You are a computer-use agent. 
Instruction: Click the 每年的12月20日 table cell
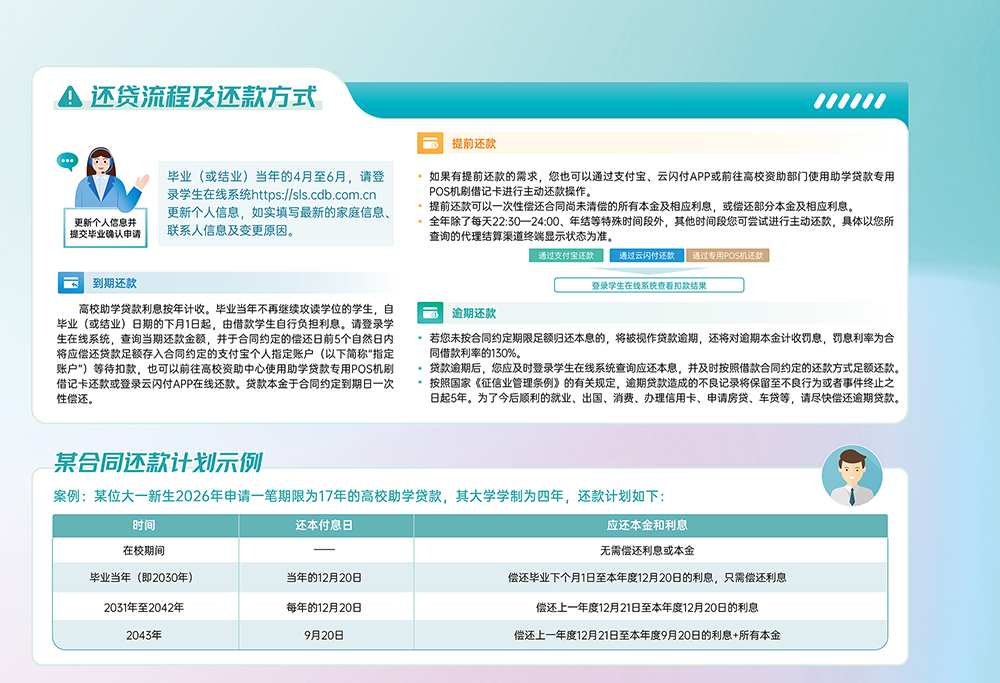(324, 608)
